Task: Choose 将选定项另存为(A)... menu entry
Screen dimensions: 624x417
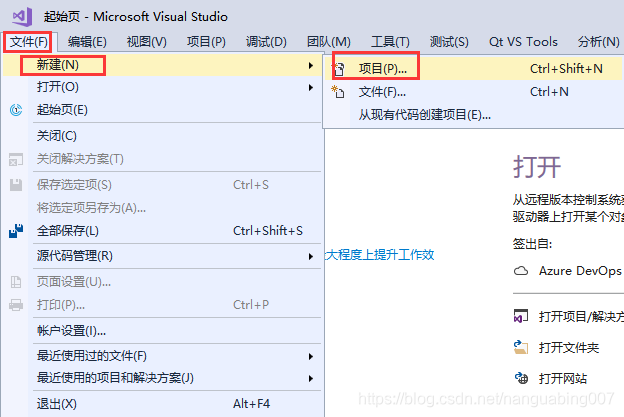Action: point(162,208)
